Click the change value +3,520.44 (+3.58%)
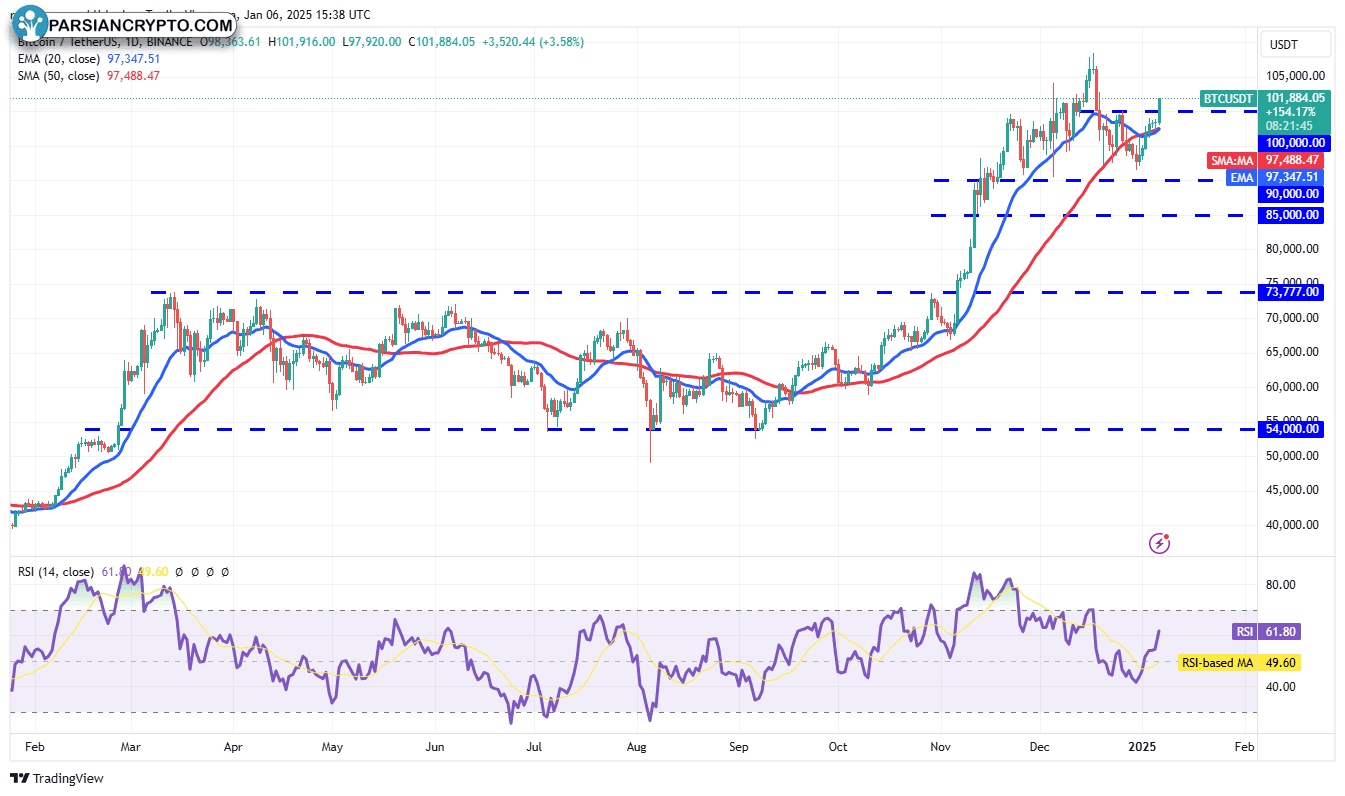Viewport: 1345px width, 796px height. 533,42
